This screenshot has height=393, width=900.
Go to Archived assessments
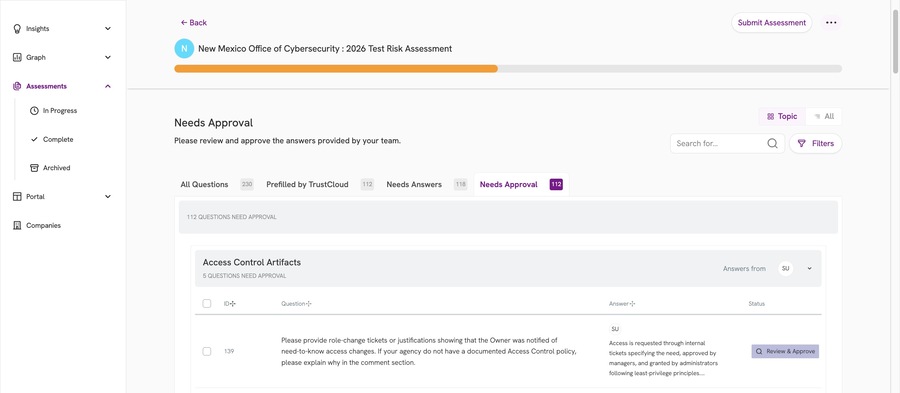click(56, 168)
